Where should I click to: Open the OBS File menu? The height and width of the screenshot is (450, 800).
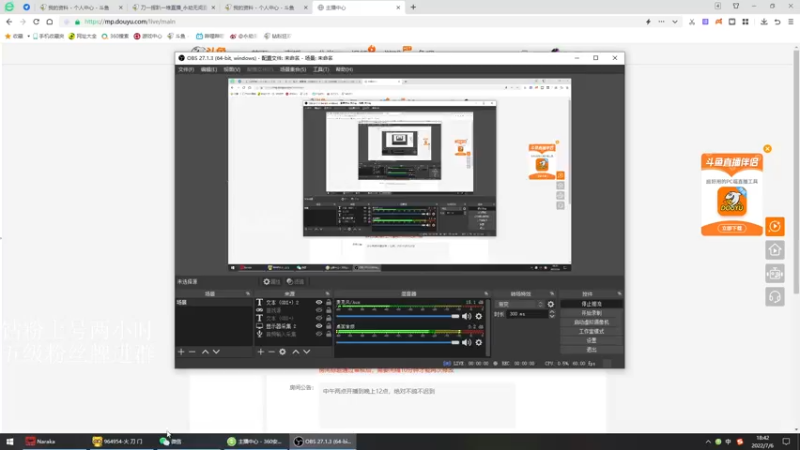point(186,69)
